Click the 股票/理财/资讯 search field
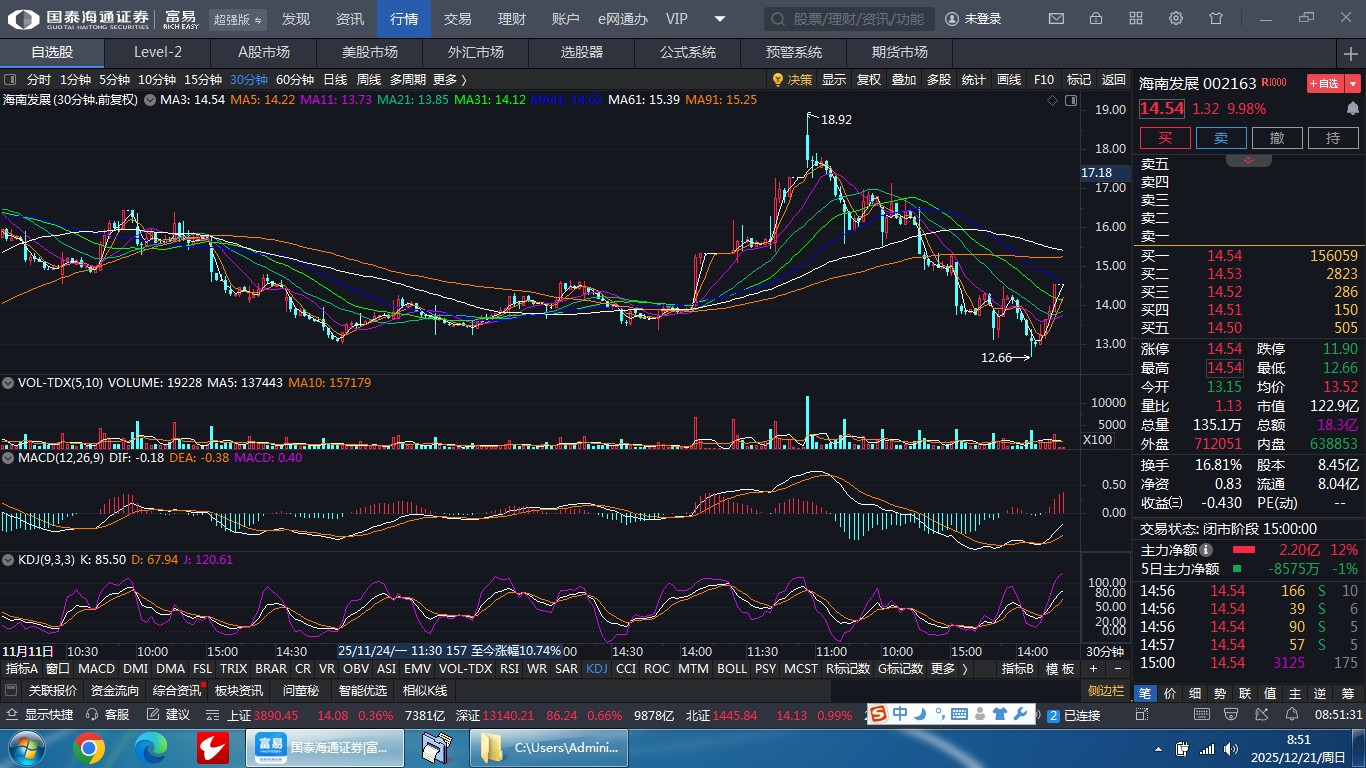The width and height of the screenshot is (1366, 768). (850, 19)
